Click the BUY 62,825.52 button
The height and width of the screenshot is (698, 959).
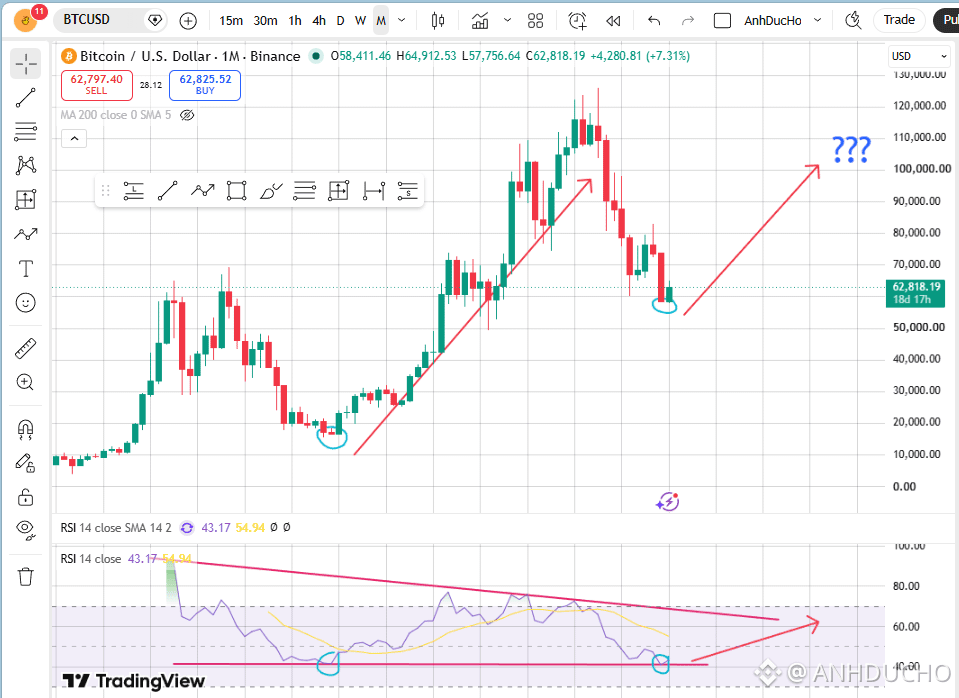coord(205,85)
